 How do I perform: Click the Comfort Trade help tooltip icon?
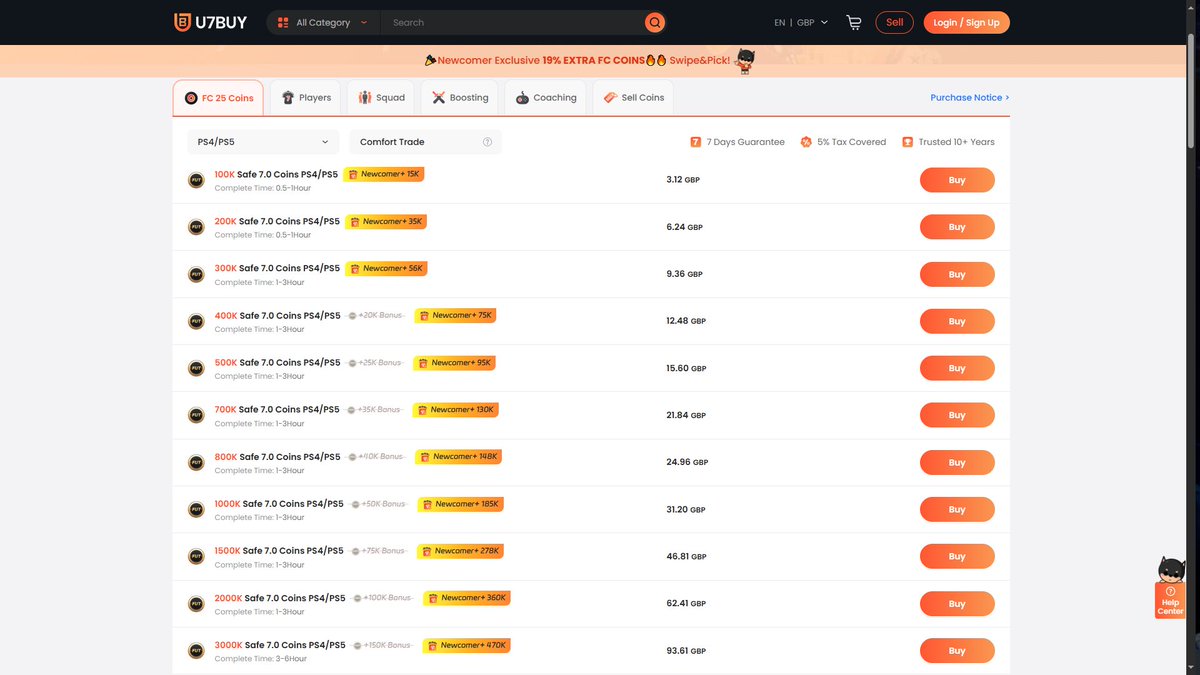488,142
